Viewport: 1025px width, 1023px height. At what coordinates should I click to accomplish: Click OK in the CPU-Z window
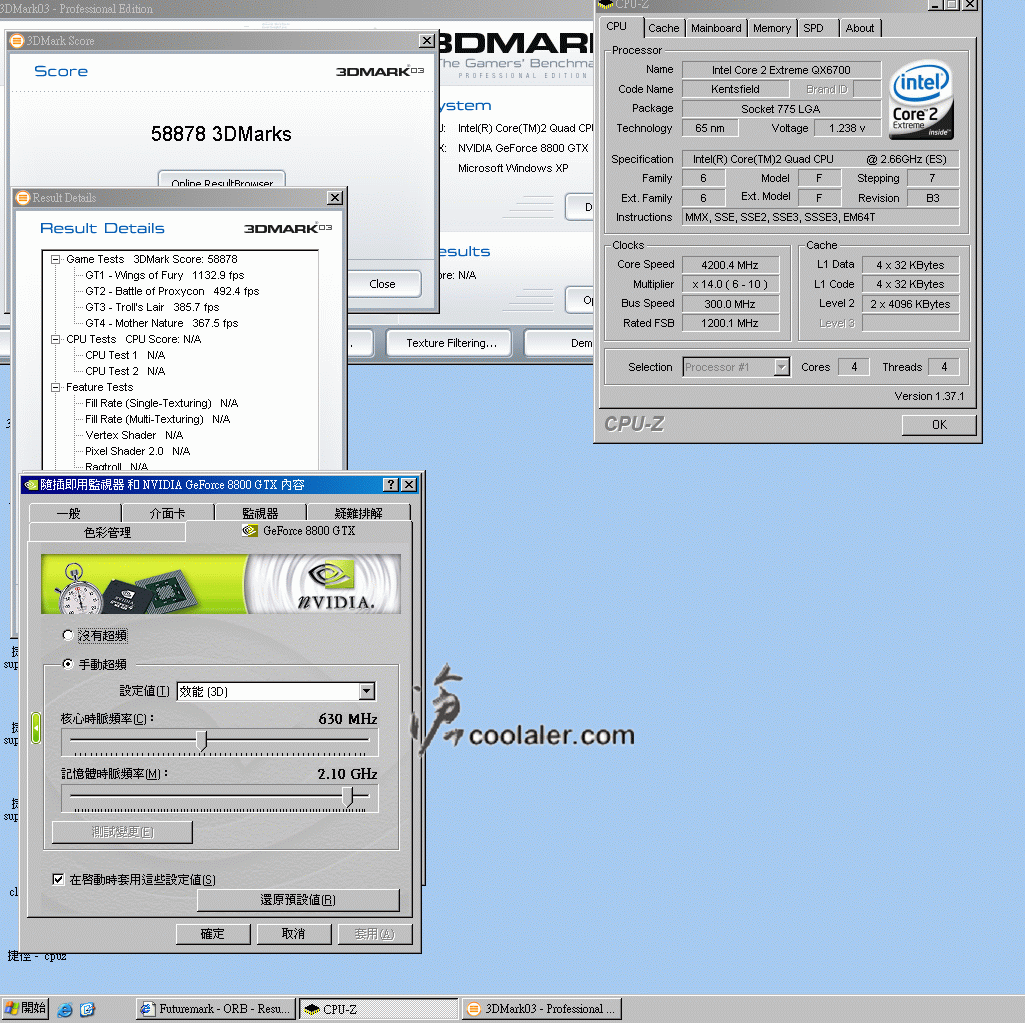[939, 425]
